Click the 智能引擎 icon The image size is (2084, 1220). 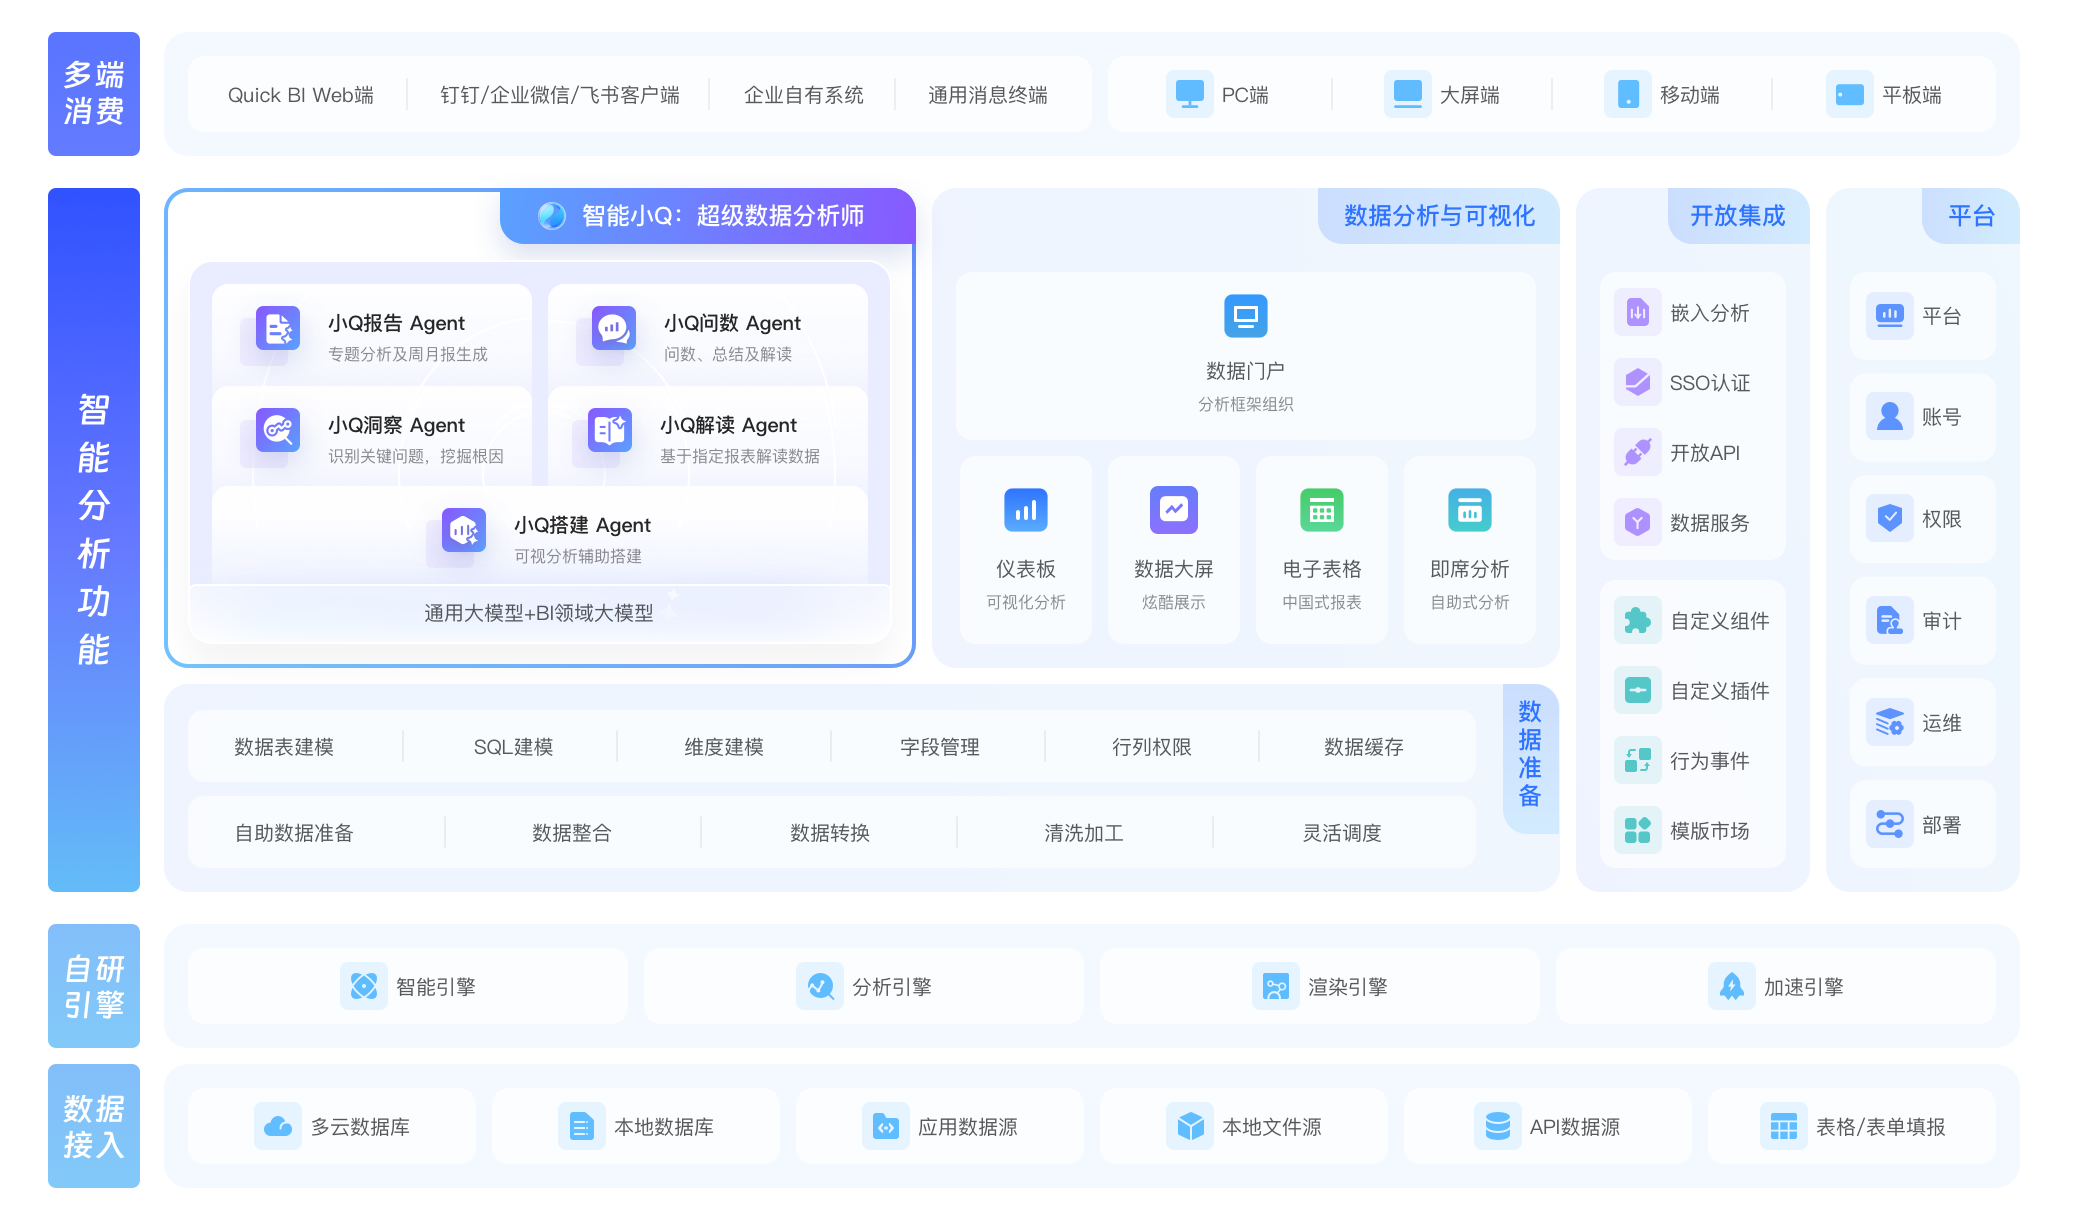coord(363,986)
